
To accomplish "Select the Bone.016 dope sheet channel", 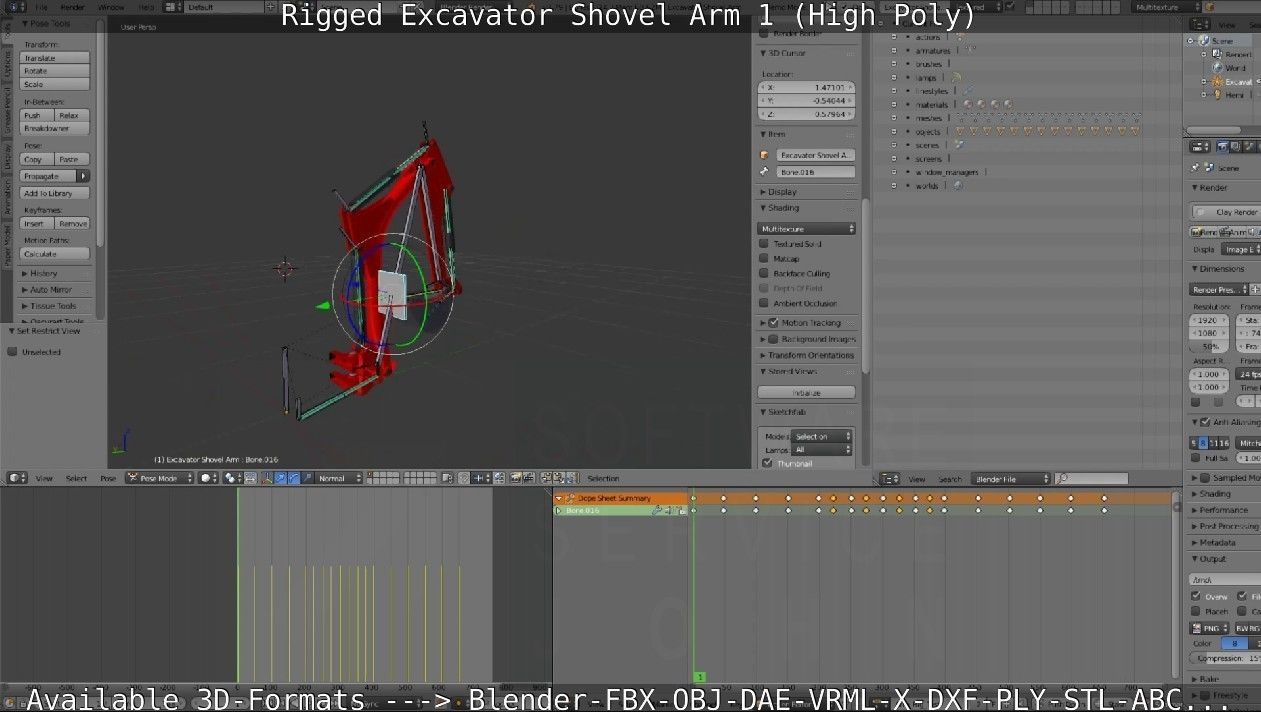I will point(622,510).
